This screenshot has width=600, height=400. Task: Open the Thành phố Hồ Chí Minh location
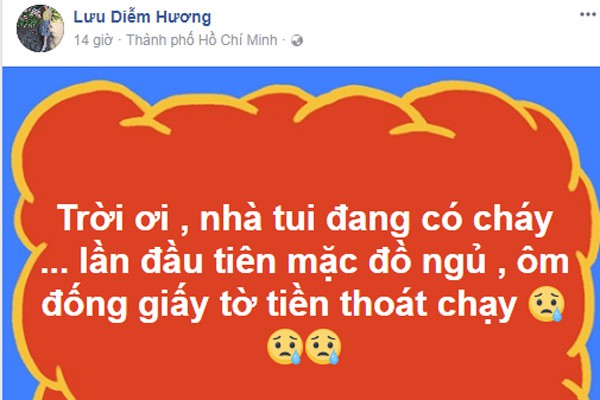202,40
